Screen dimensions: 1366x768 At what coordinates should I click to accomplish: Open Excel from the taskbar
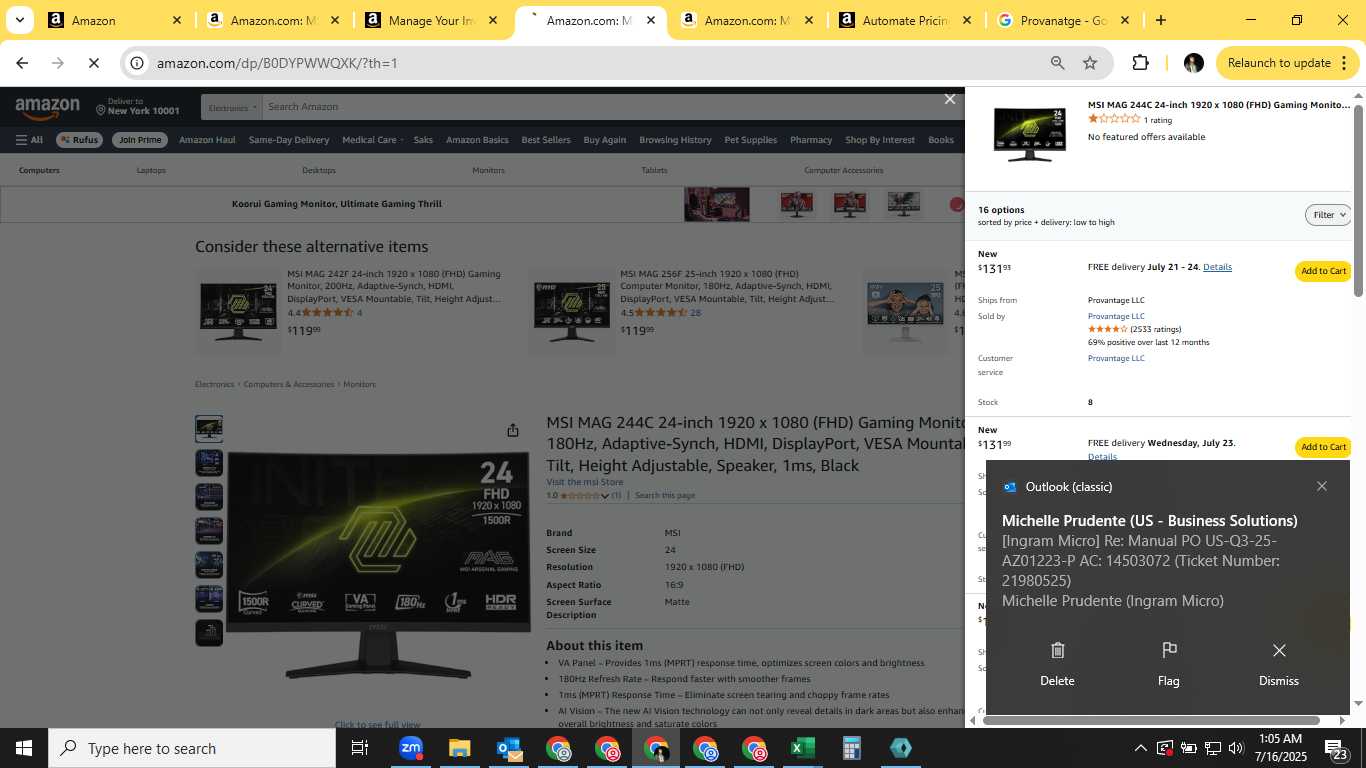[x=802, y=748]
